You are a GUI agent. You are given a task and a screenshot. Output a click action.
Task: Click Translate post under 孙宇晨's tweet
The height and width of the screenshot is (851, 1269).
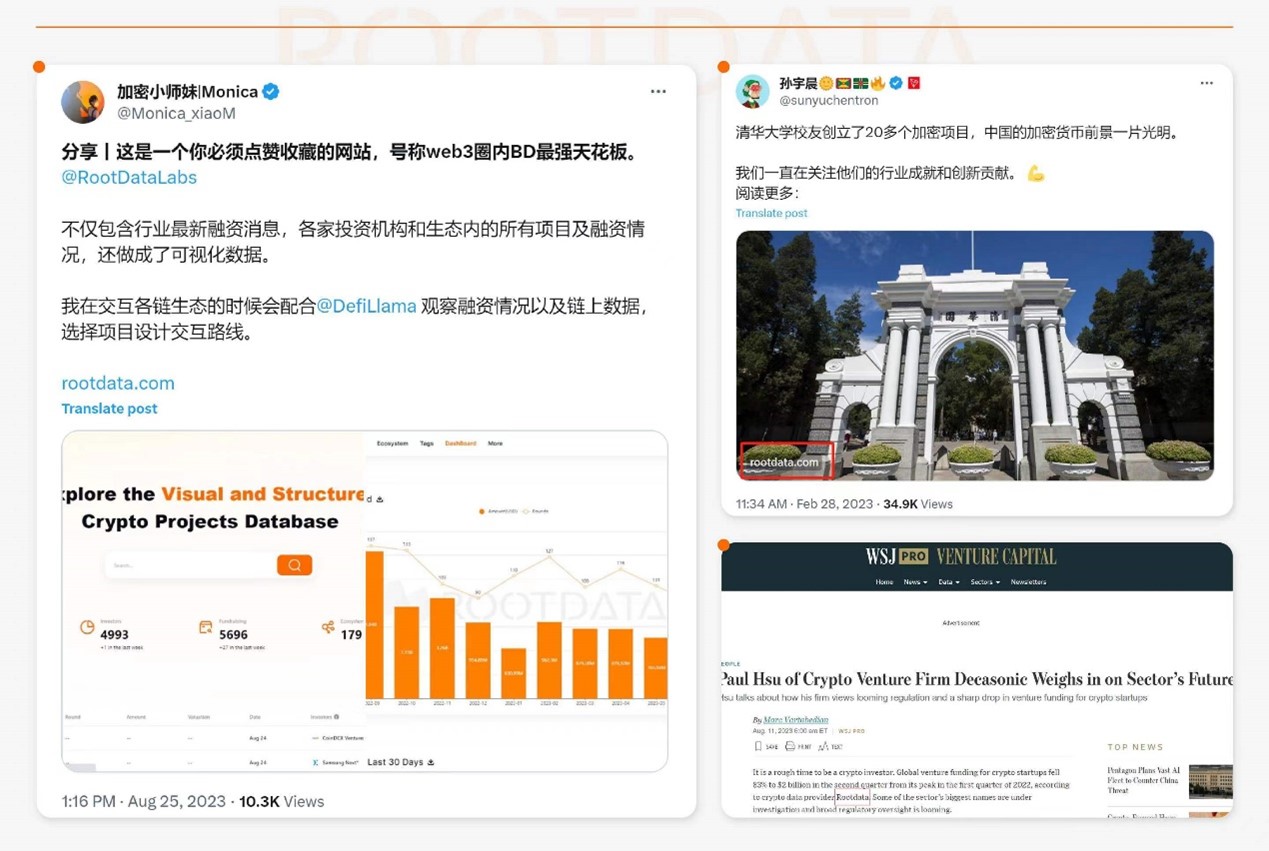[772, 213]
